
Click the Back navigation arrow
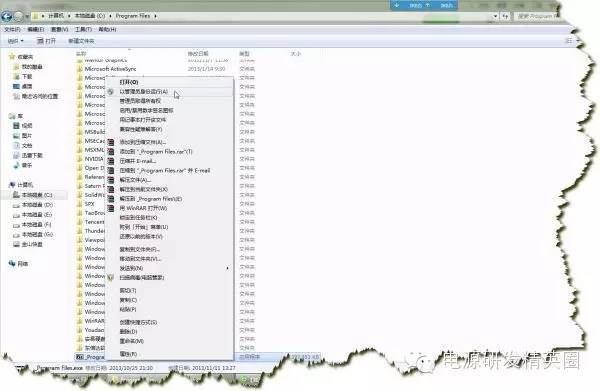7,16
